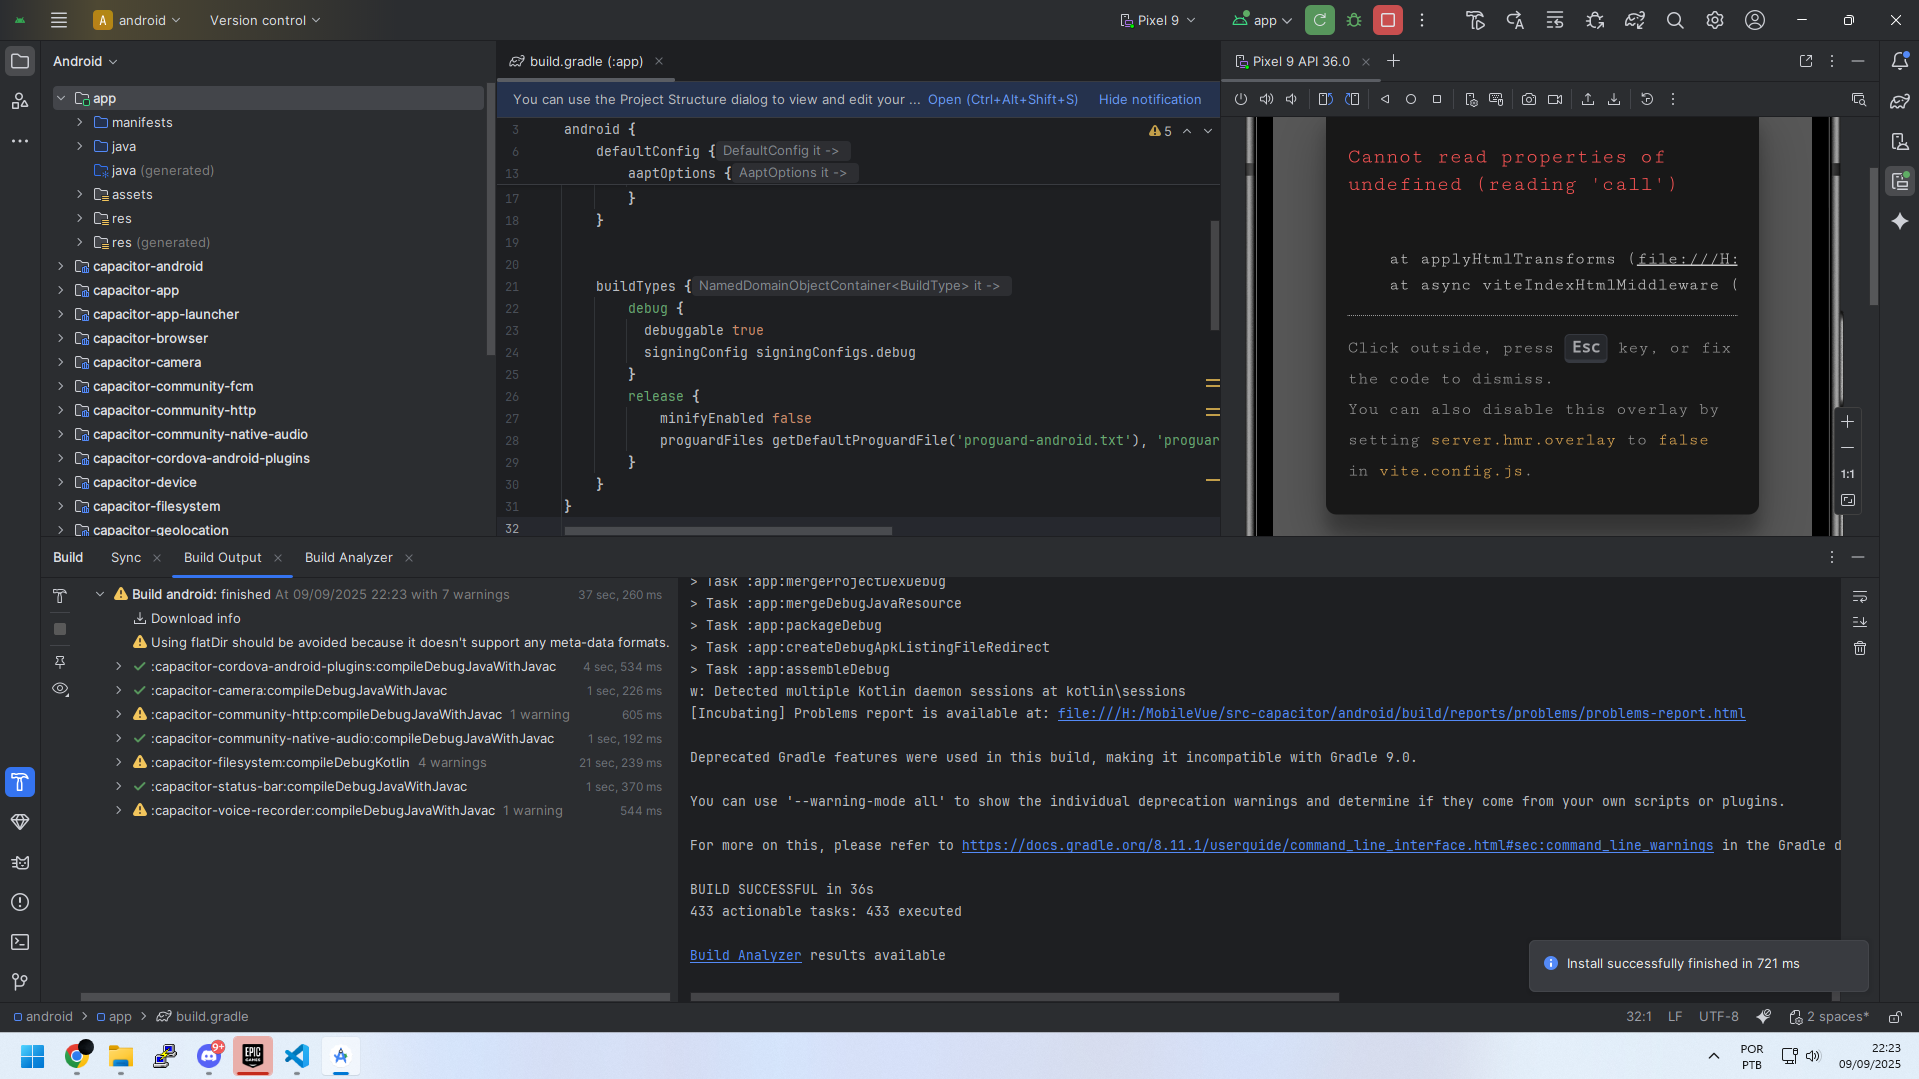Screen dimensions: 1919x1079
Task: Open the Git version control tool window
Action: coord(20,982)
